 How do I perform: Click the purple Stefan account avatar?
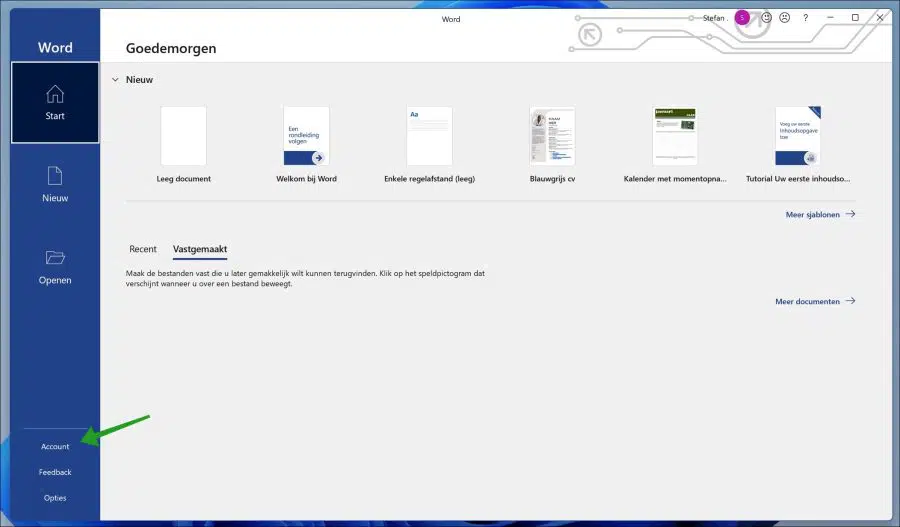coord(742,18)
